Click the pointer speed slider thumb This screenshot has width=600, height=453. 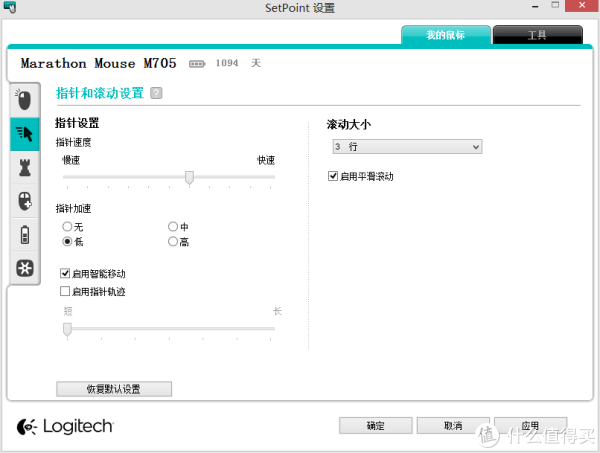pos(189,178)
